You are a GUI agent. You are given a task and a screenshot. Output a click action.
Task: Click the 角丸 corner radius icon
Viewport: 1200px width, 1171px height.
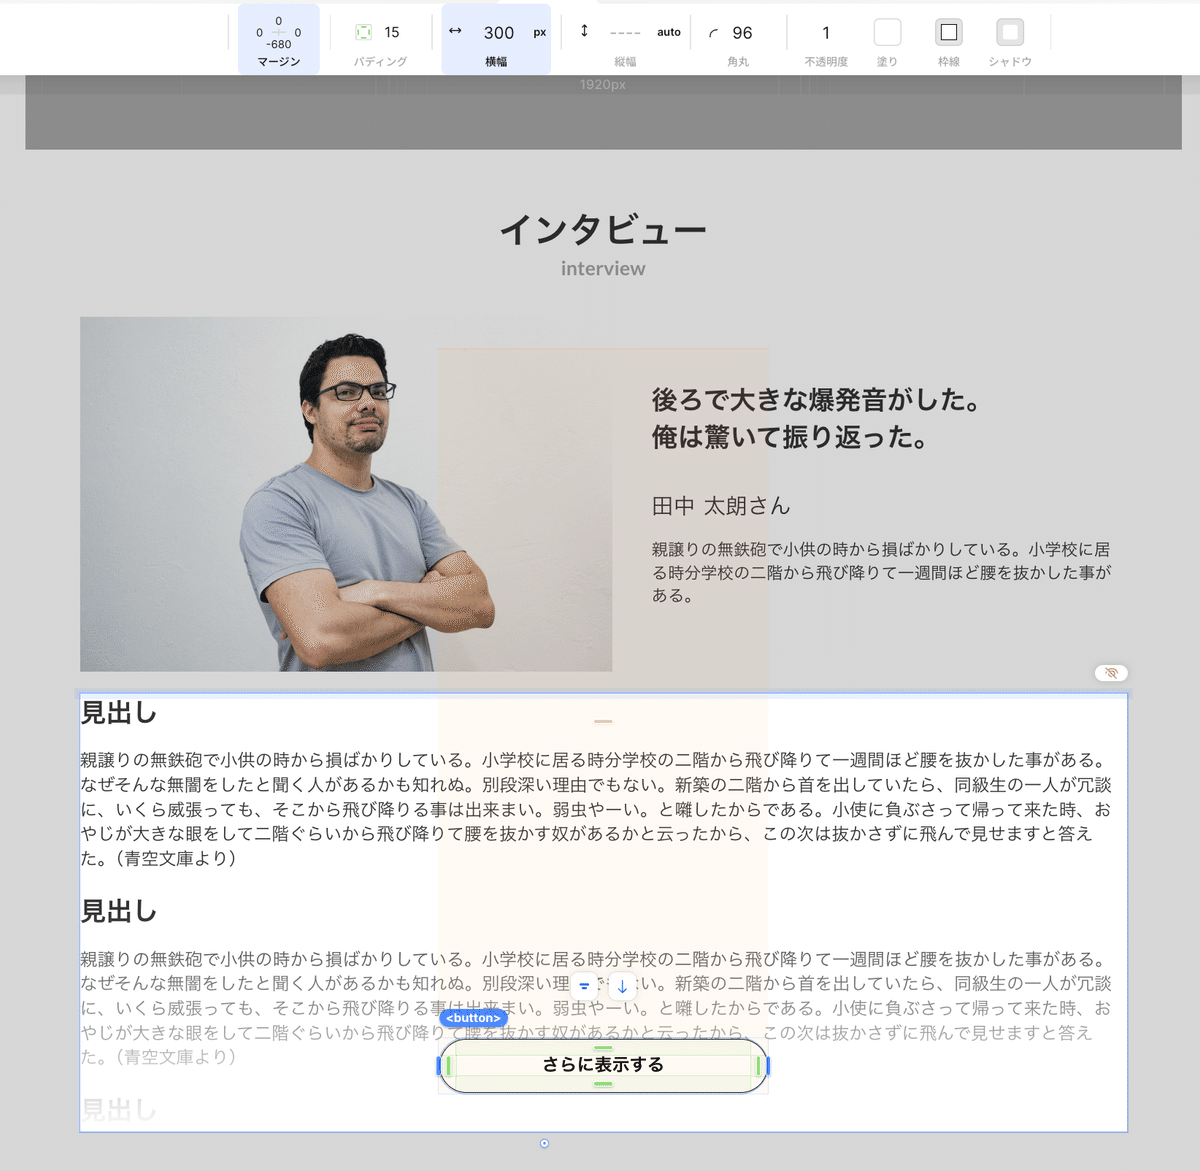point(713,33)
